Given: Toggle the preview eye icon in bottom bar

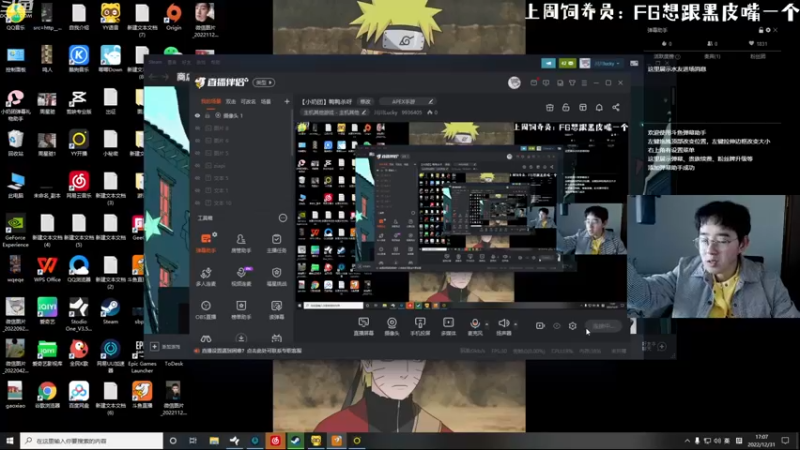Looking at the screenshot, I should tap(557, 326).
